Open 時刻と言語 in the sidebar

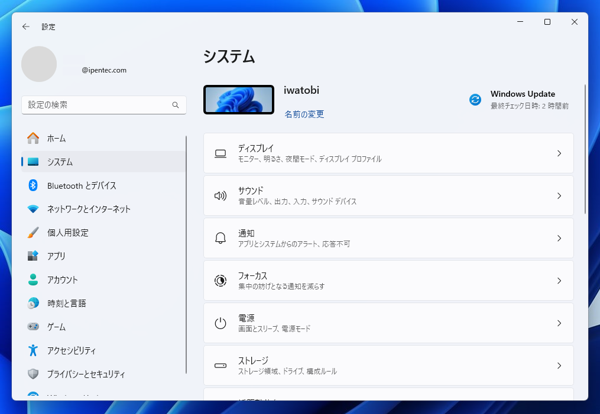(103, 303)
